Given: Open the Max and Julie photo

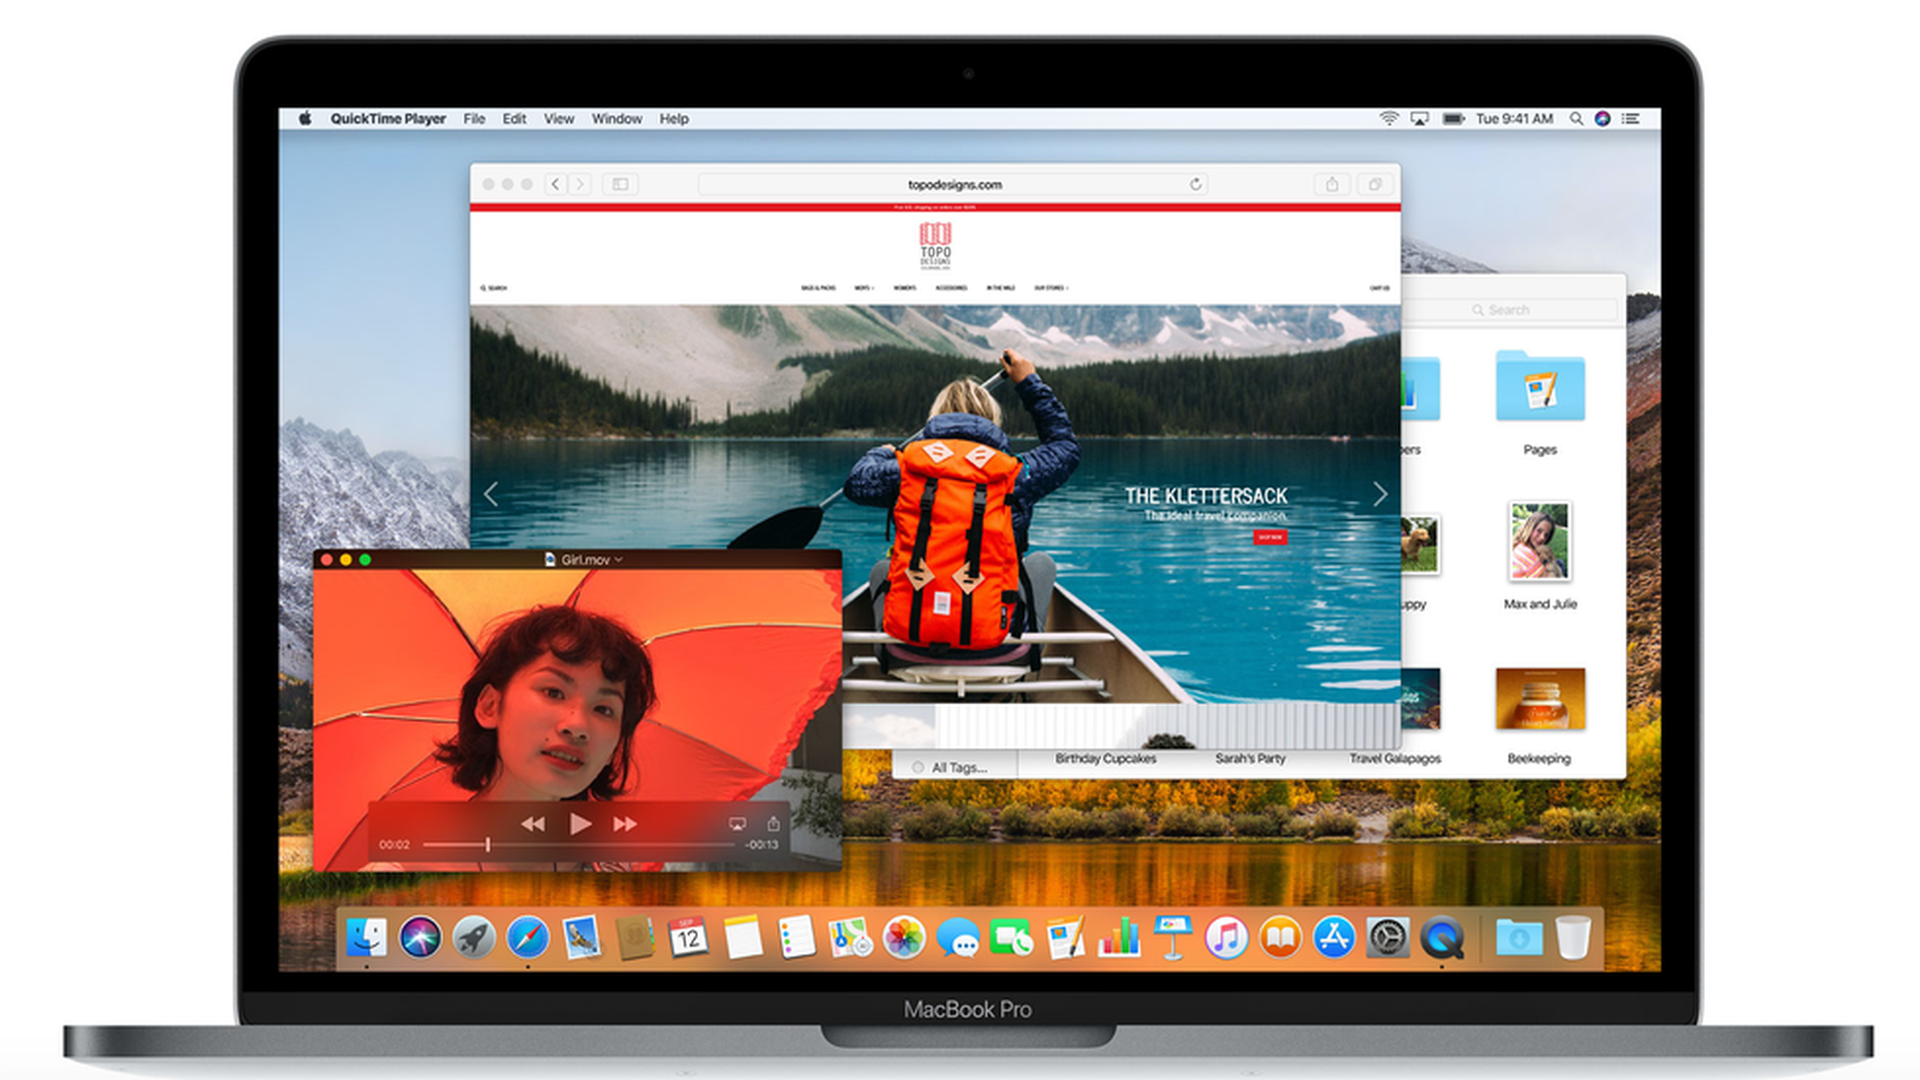Looking at the screenshot, I should coord(1540,542).
